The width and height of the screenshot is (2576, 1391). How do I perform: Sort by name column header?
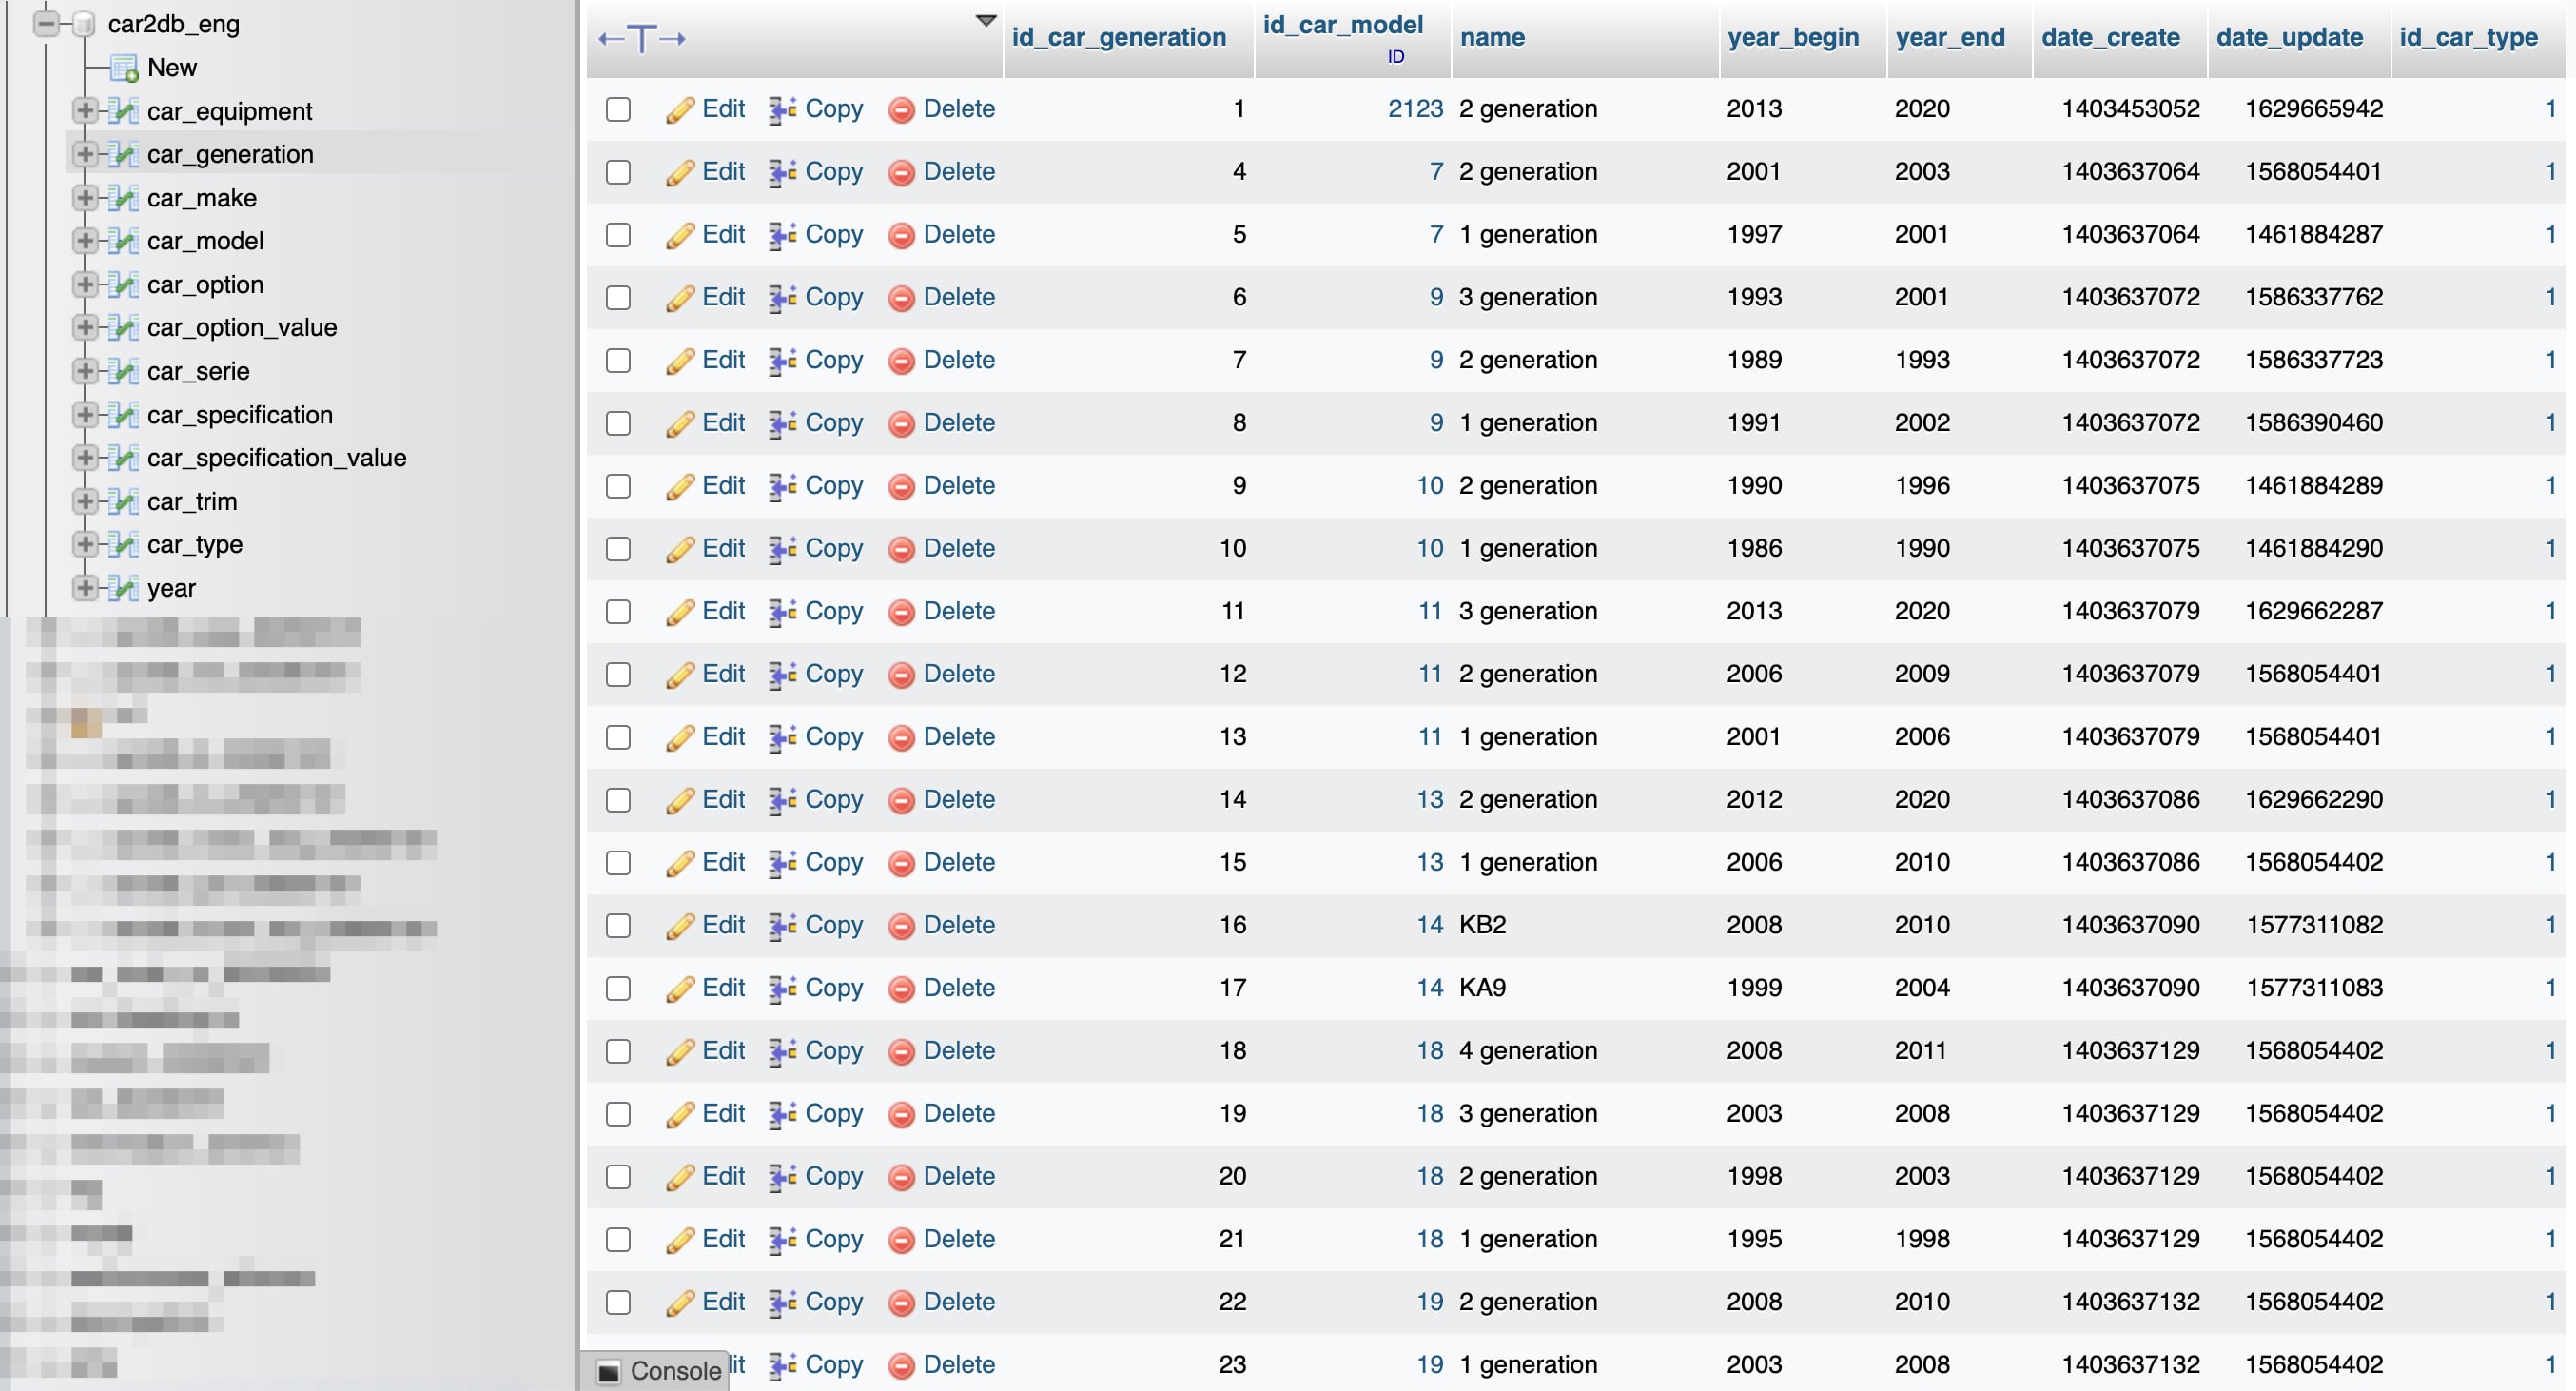(x=1492, y=38)
